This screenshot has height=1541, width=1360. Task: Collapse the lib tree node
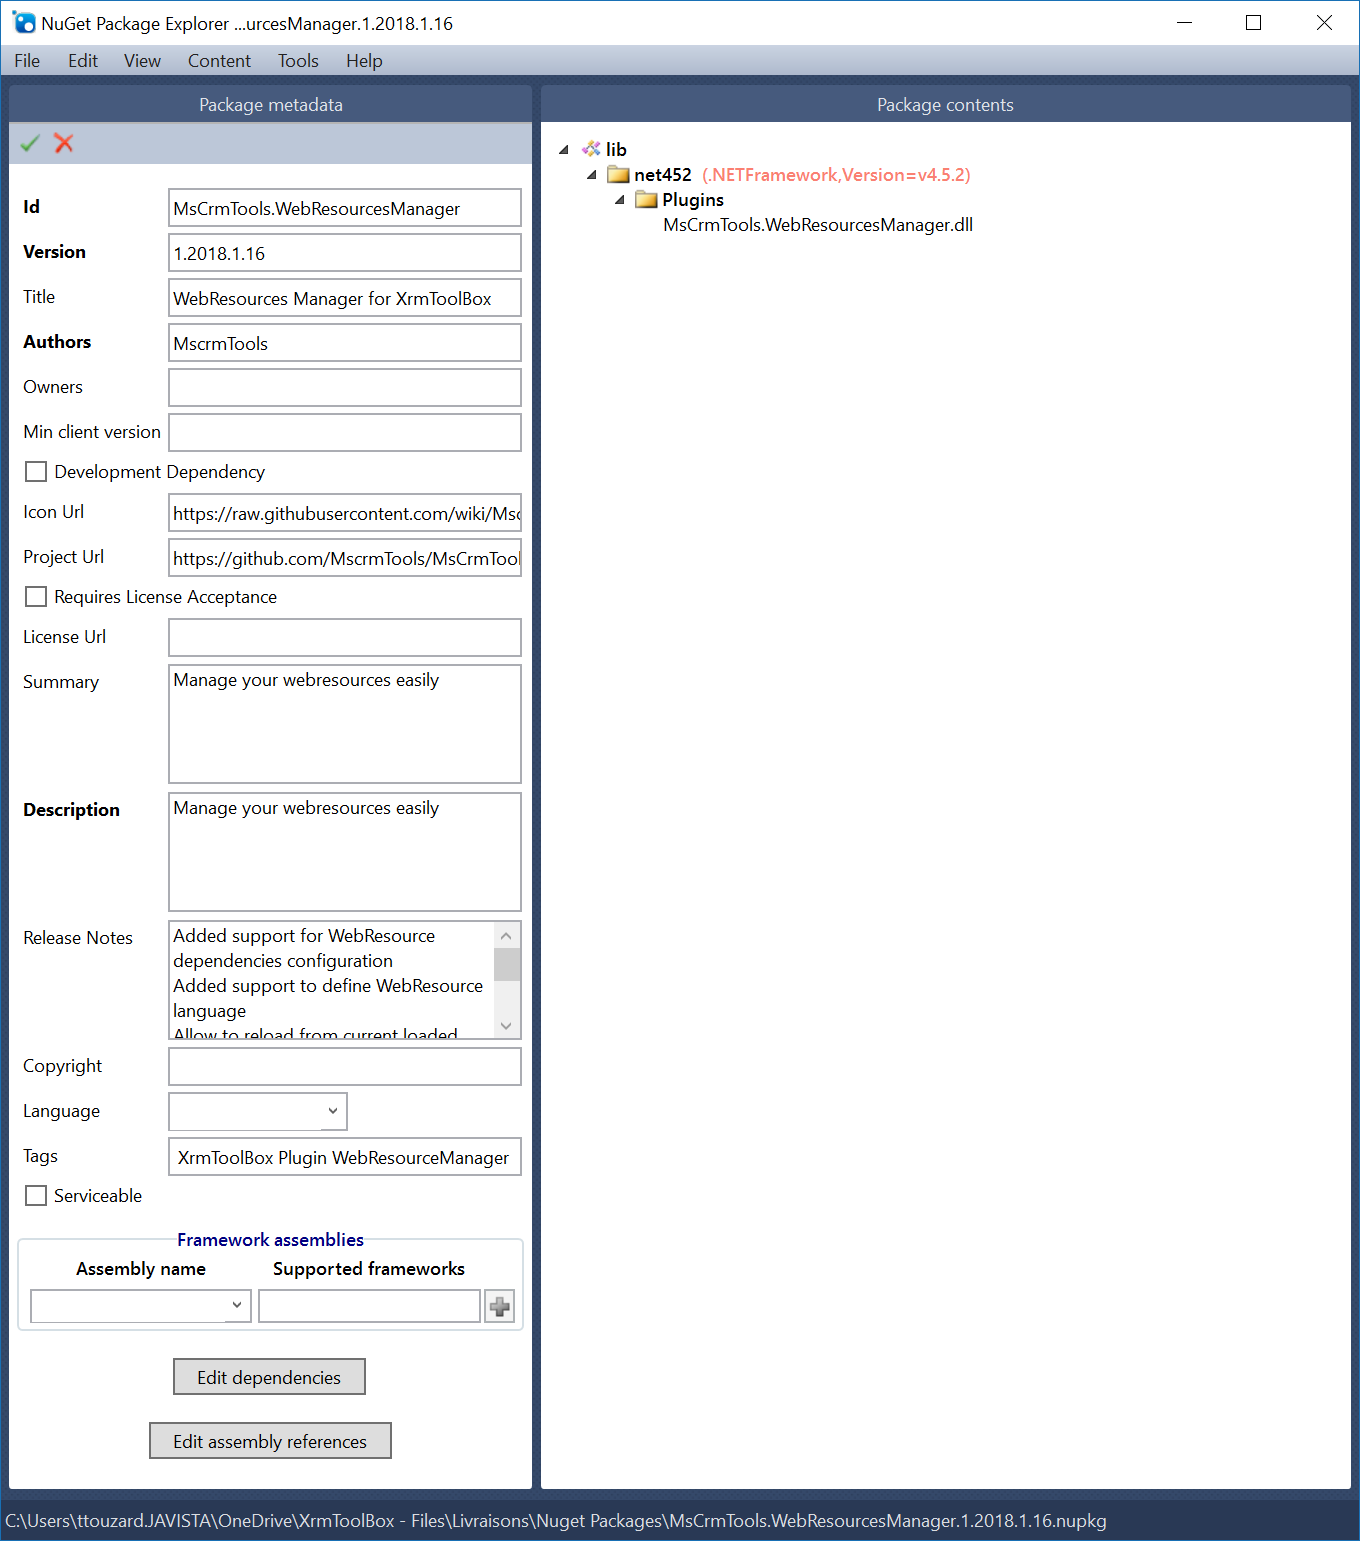click(x=564, y=149)
